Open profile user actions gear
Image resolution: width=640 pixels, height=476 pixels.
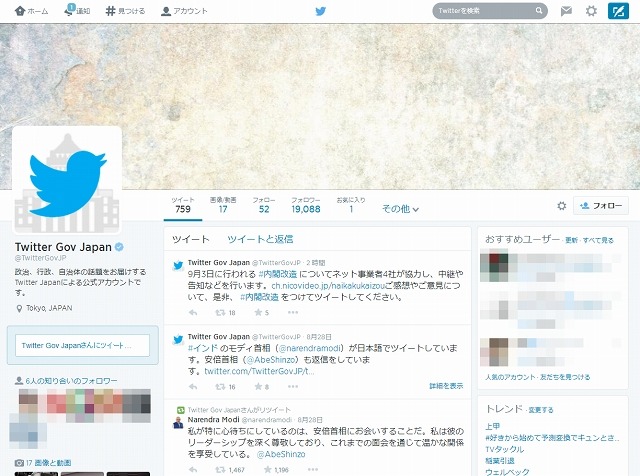point(562,206)
